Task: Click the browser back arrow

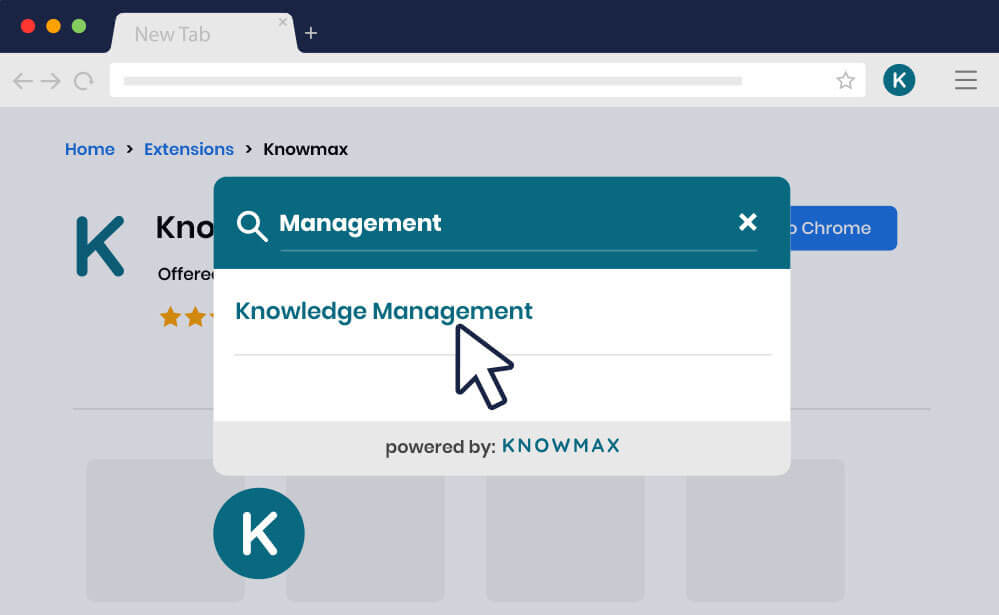Action: point(23,81)
